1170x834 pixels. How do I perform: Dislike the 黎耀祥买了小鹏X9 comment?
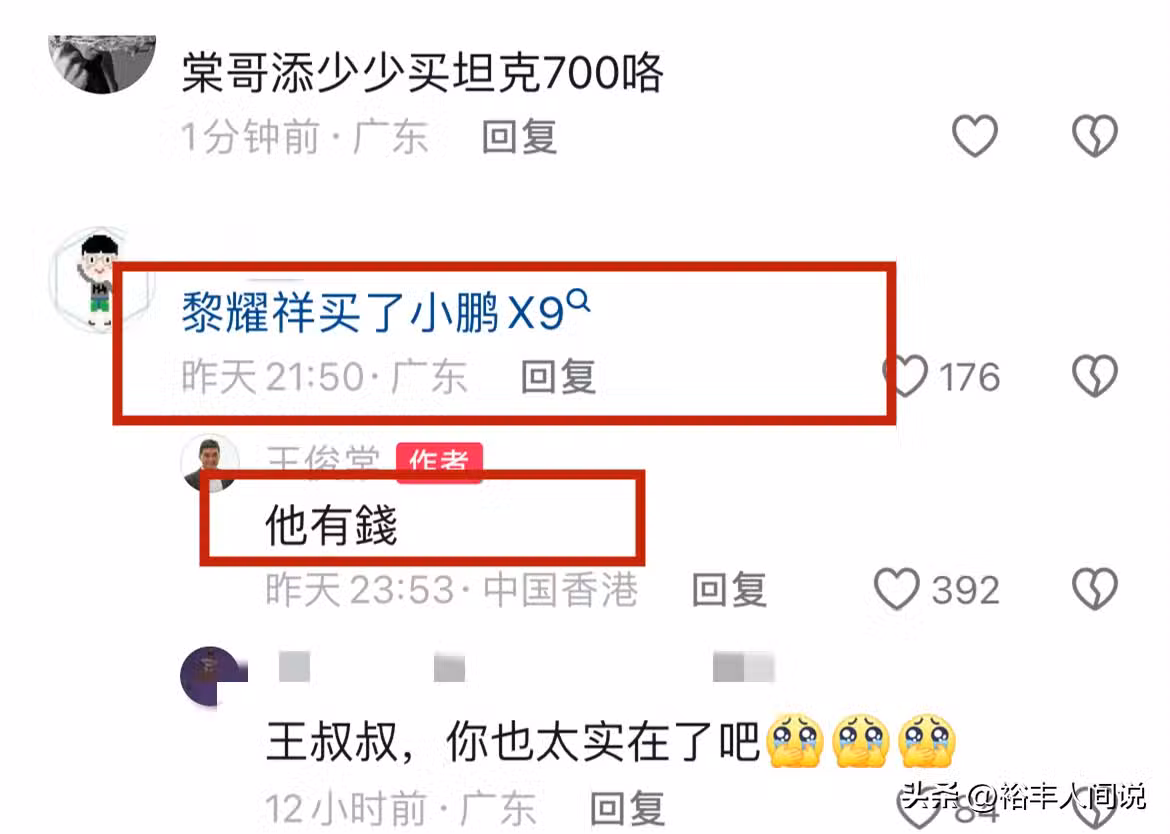point(1095,375)
